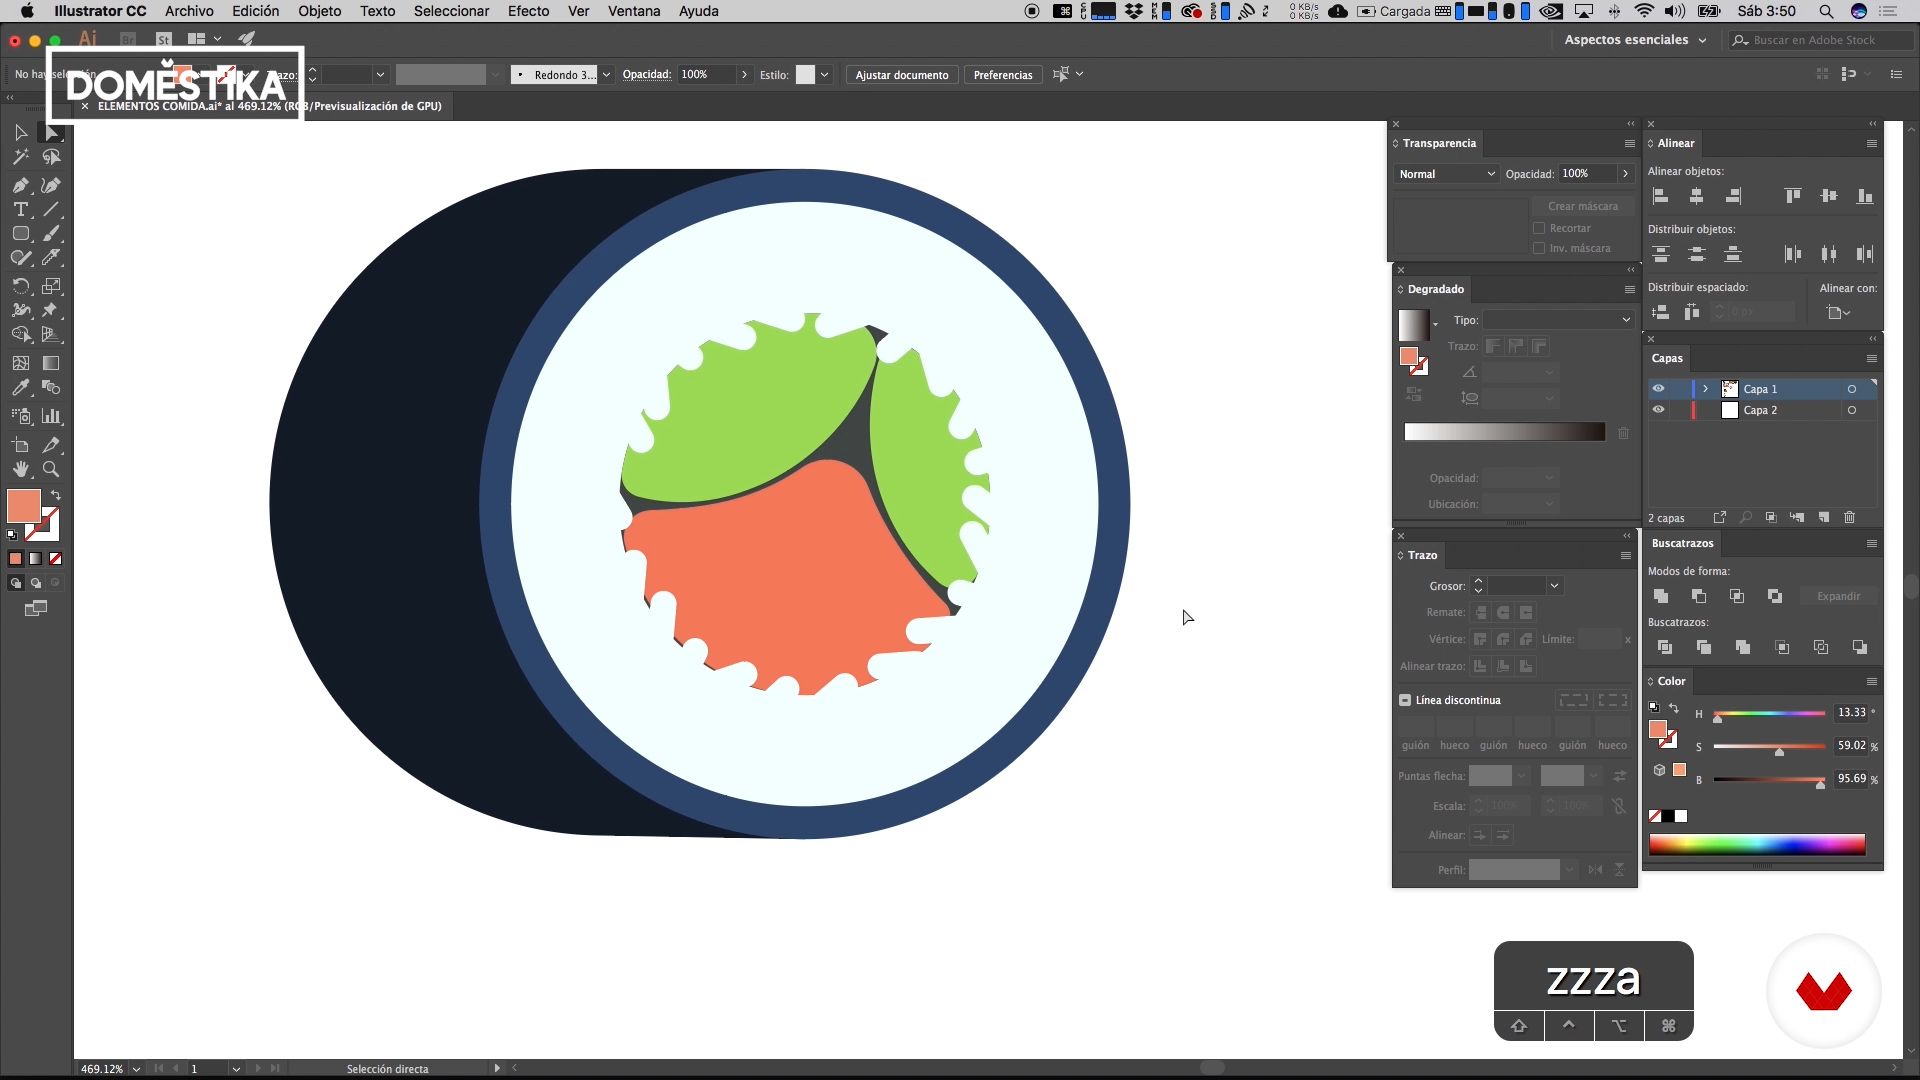
Task: Click the Unite shape mode icon in Pathfinder
Action: pyautogui.click(x=1661, y=596)
